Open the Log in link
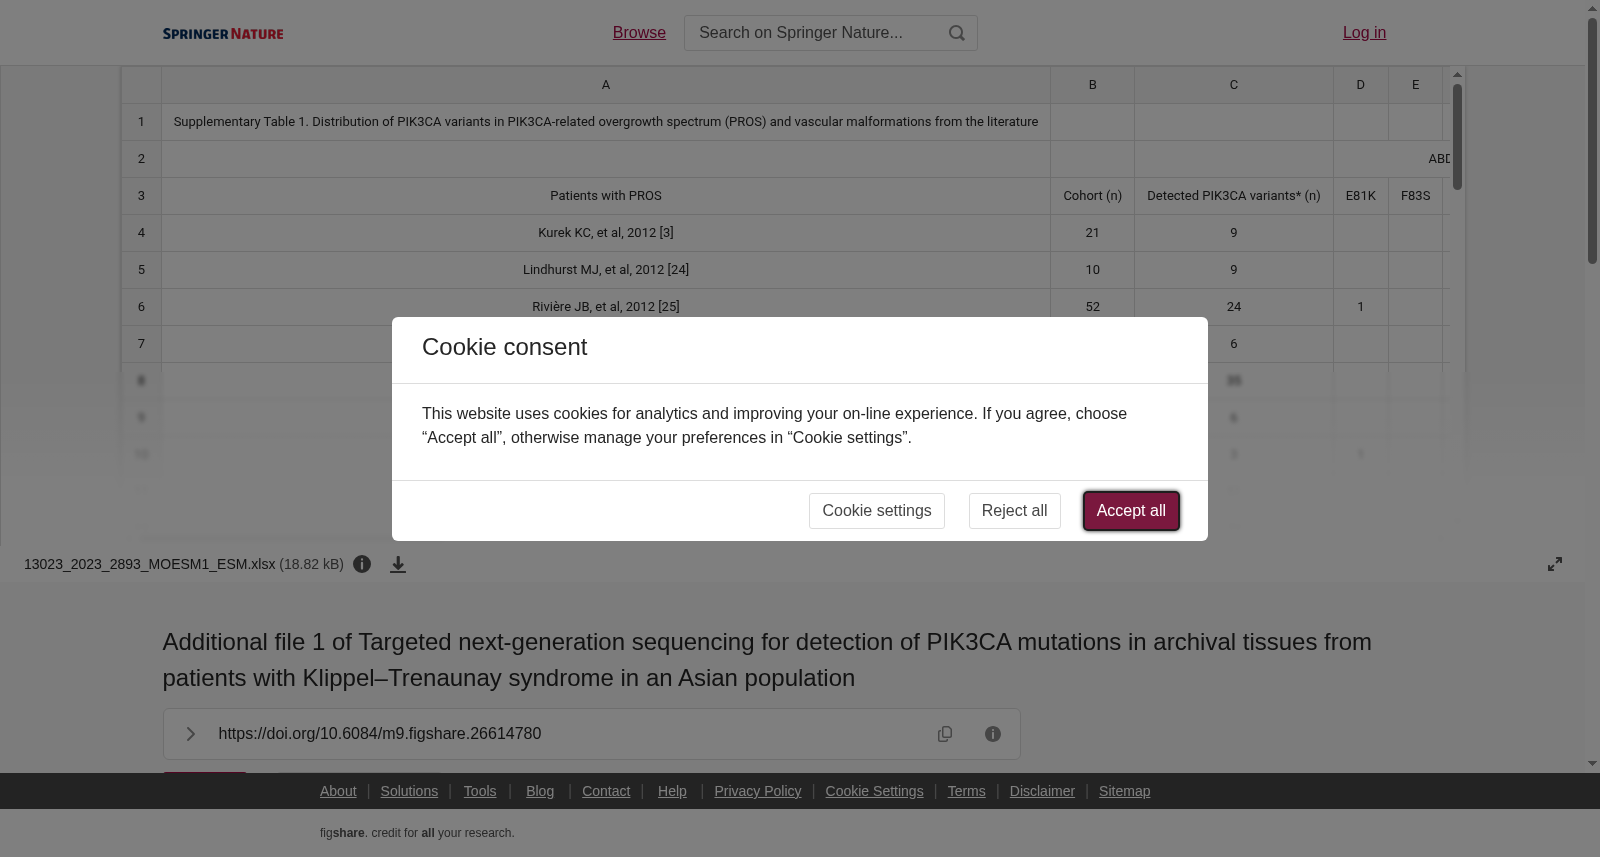 [1364, 33]
